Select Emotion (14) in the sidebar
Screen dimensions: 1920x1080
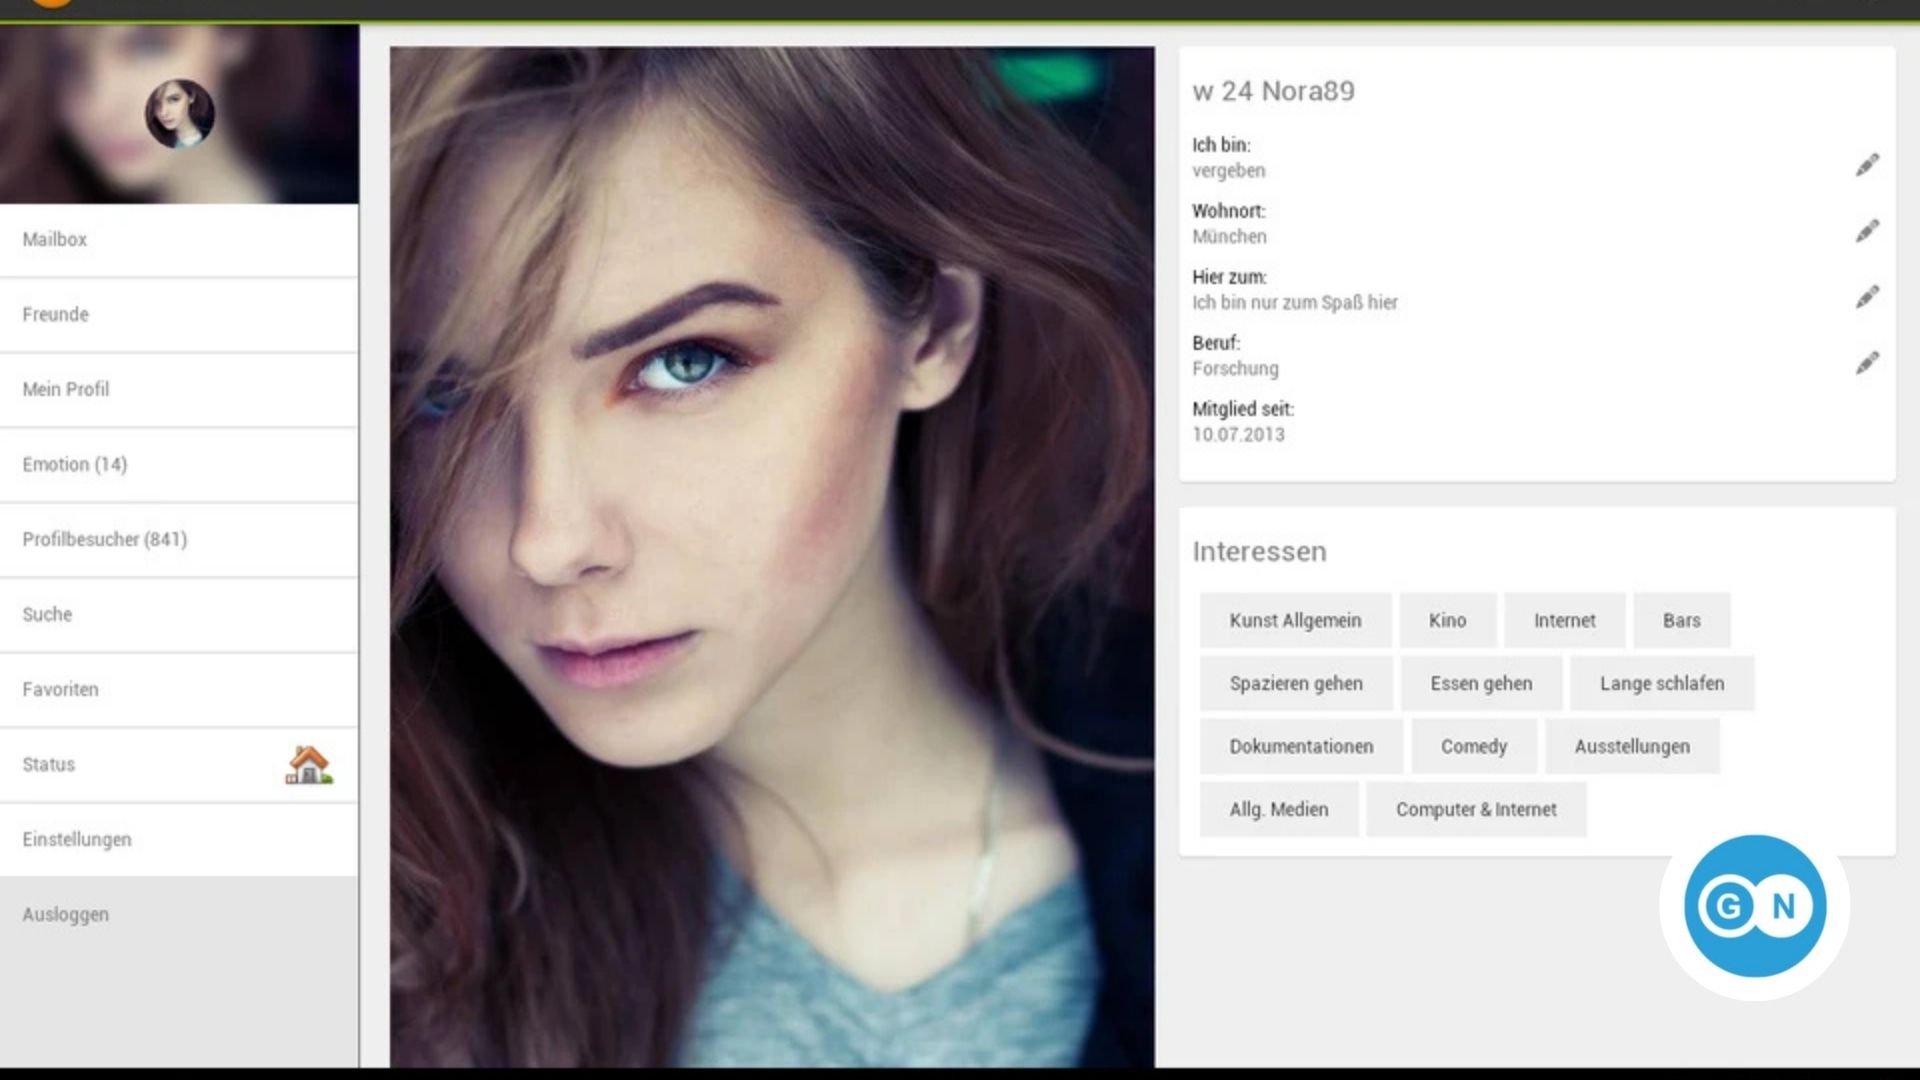tap(75, 465)
